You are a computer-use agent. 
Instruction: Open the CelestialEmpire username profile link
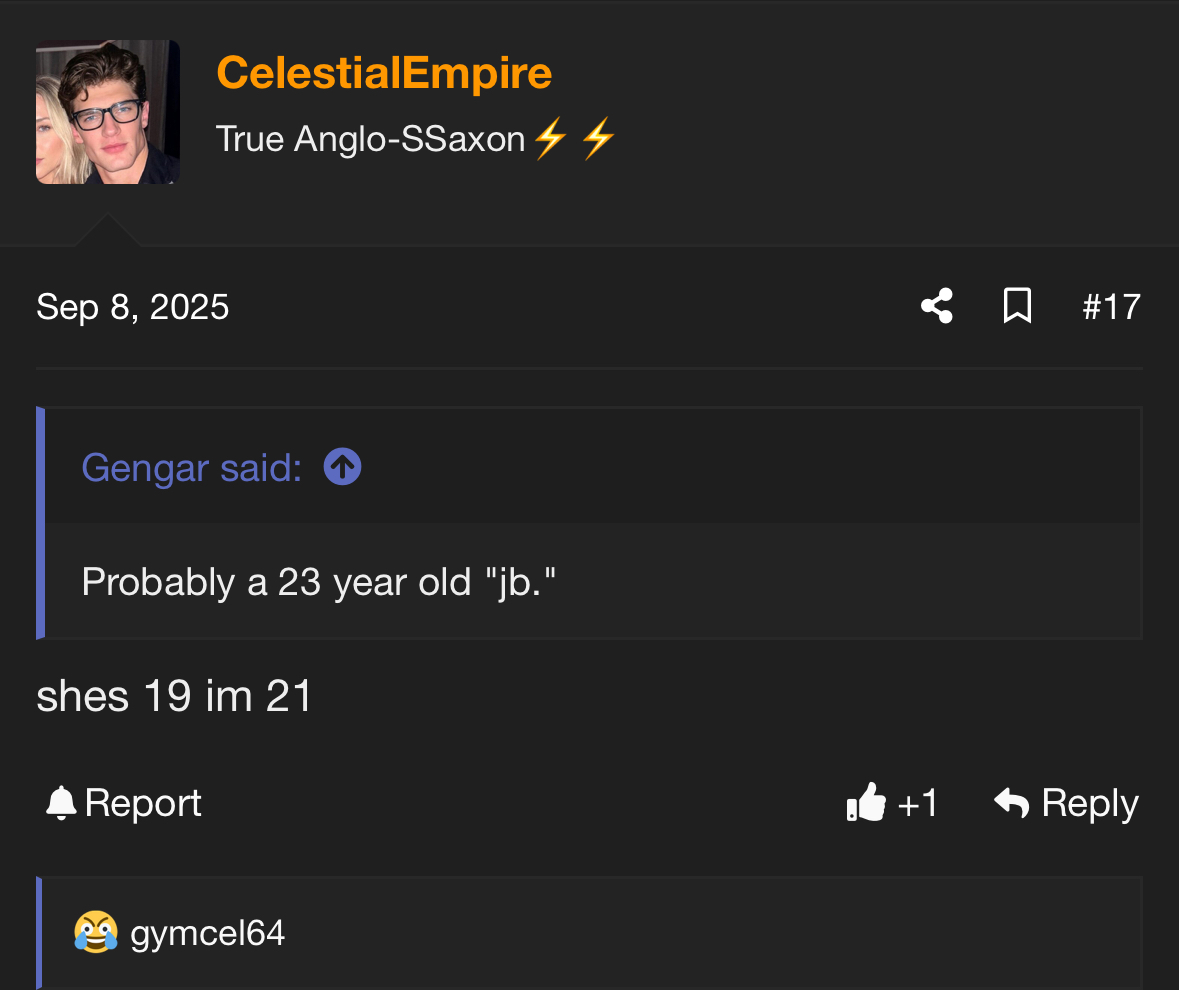384,73
